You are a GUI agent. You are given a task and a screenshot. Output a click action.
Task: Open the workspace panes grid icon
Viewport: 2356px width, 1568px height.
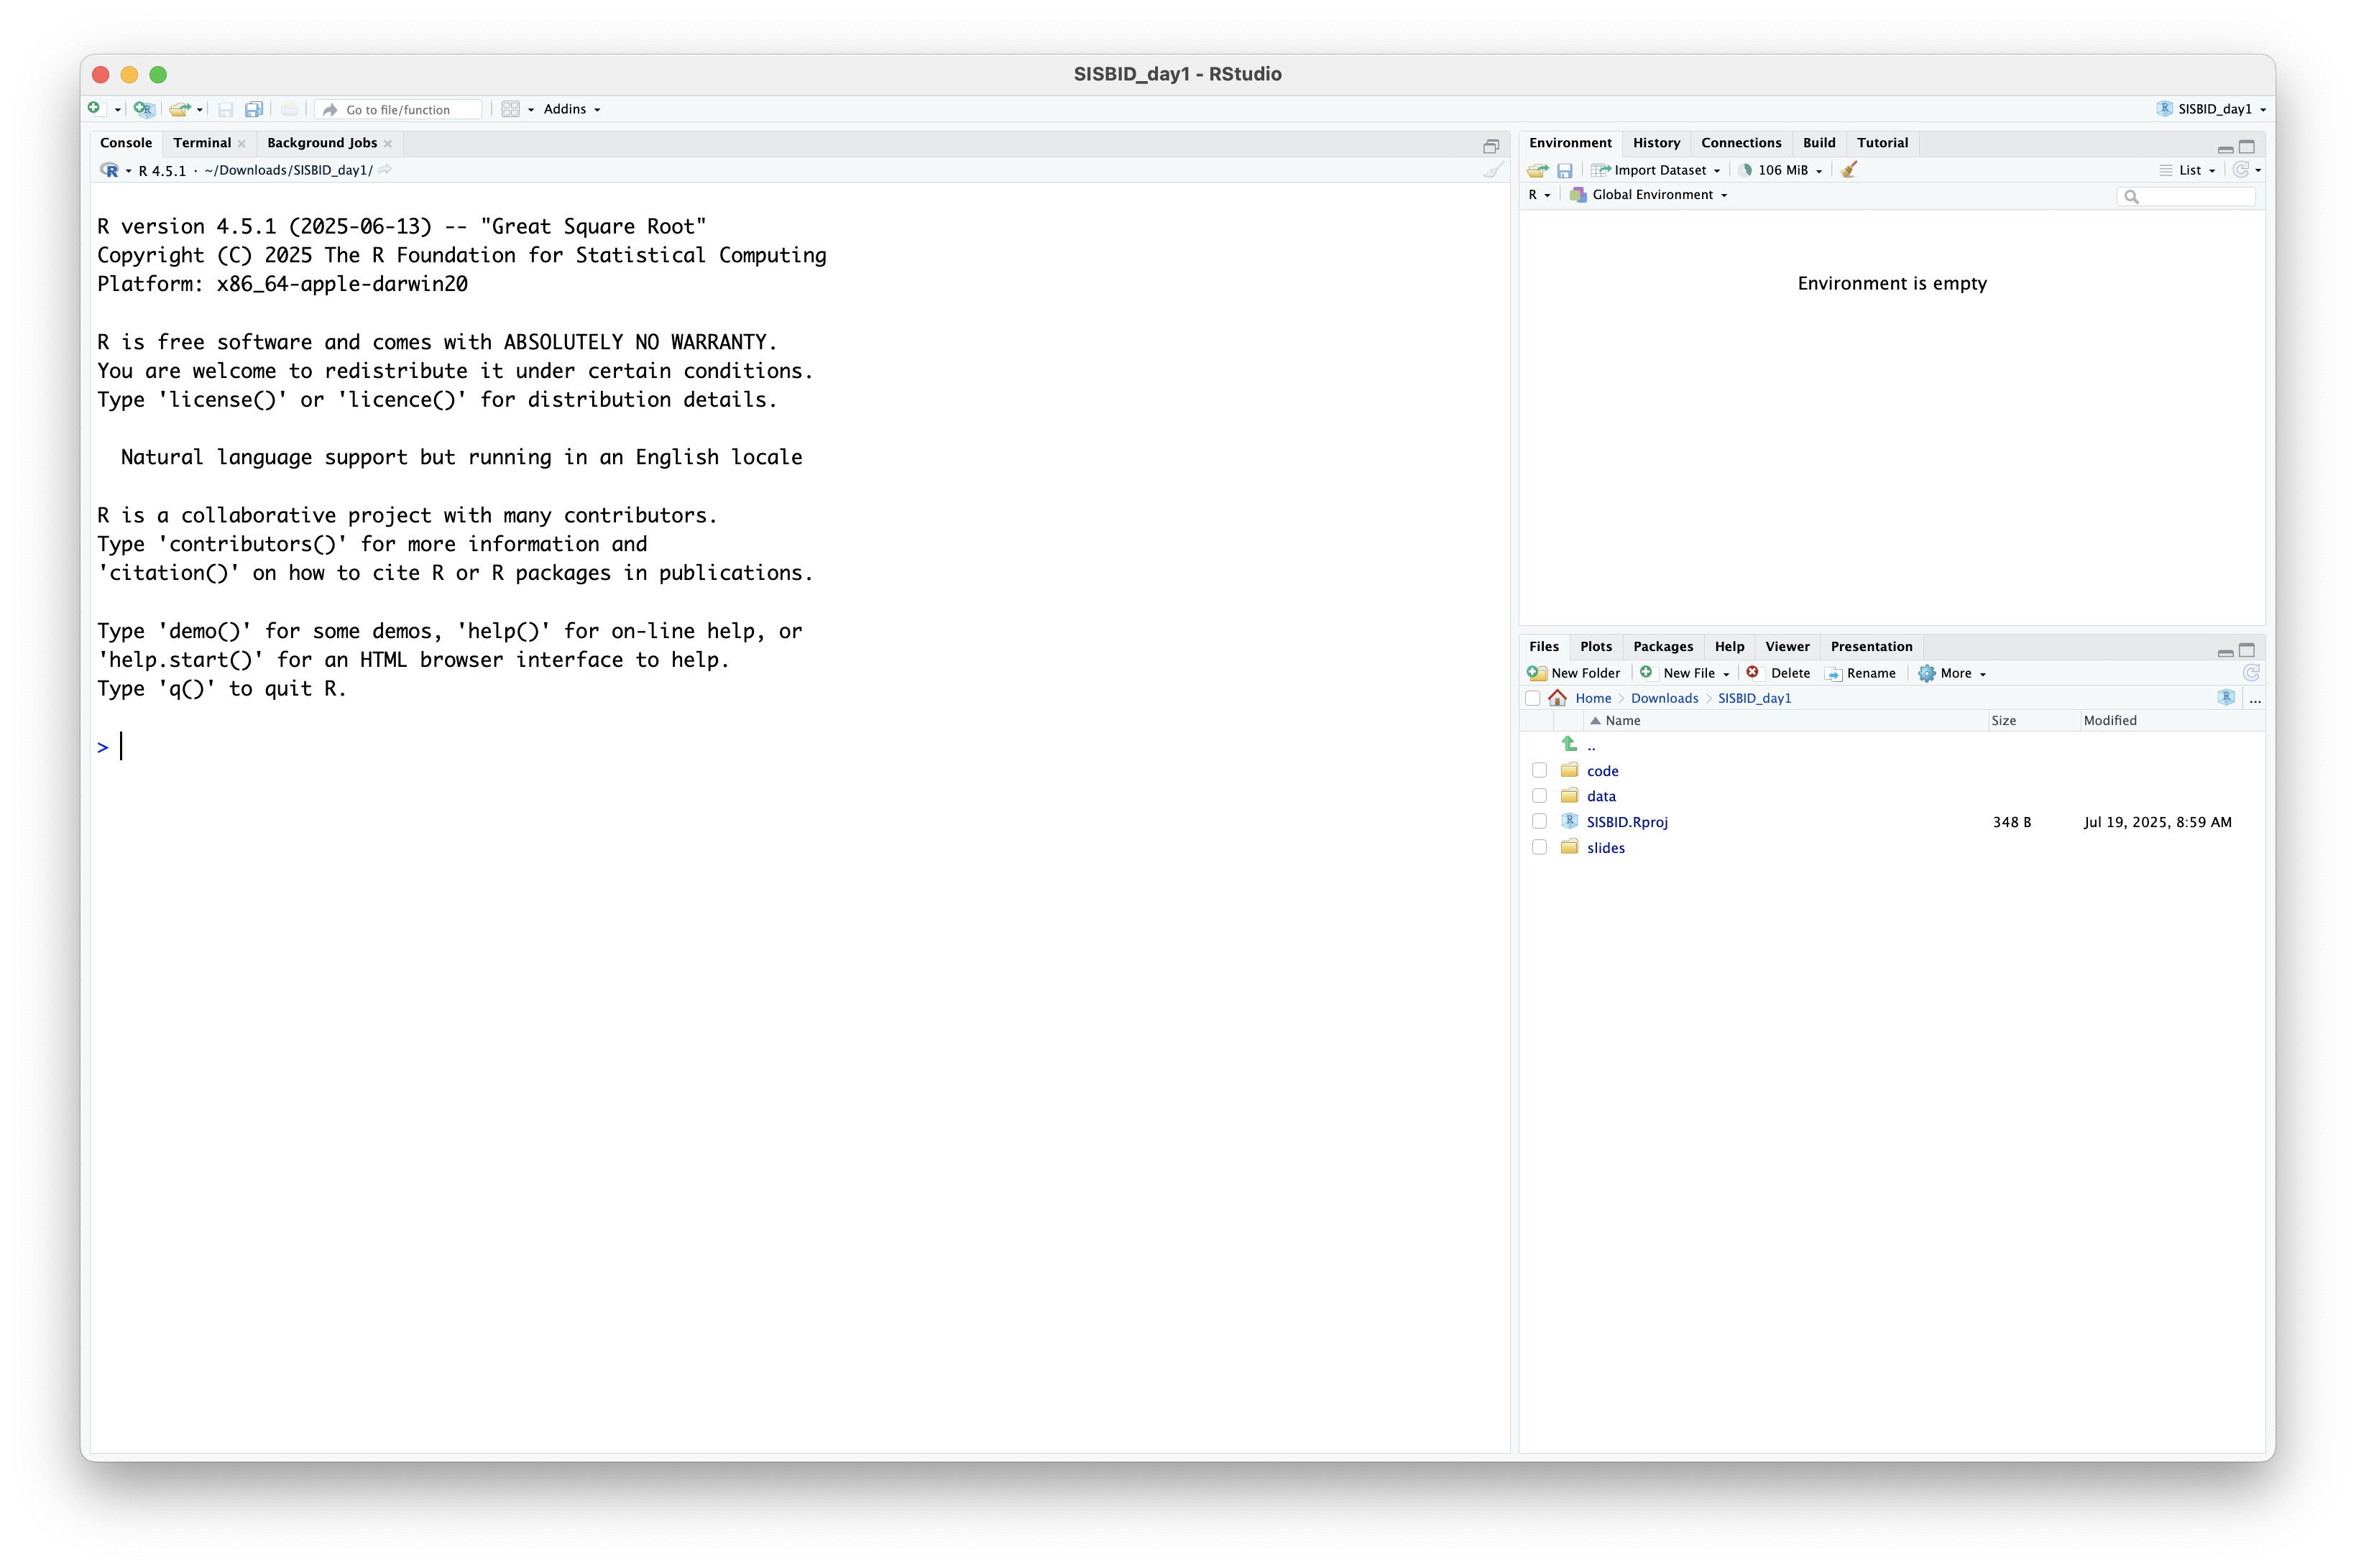click(x=510, y=109)
